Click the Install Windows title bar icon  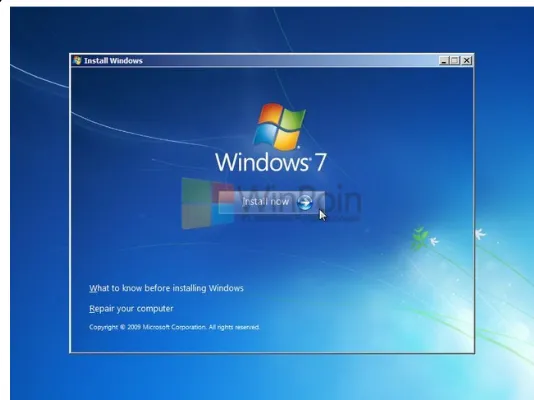coord(77,61)
